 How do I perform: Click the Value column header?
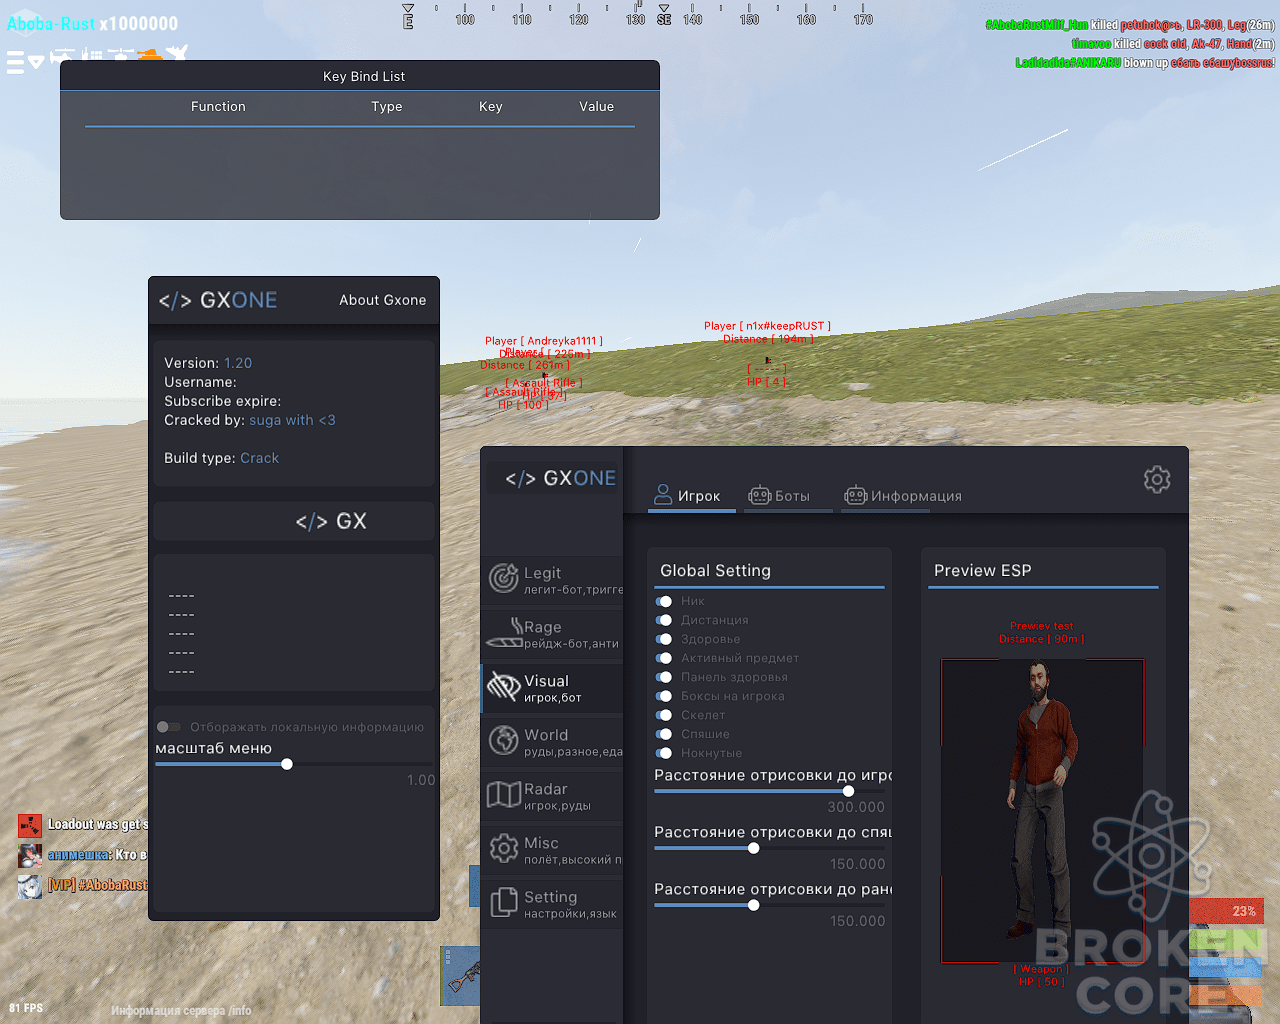point(597,107)
